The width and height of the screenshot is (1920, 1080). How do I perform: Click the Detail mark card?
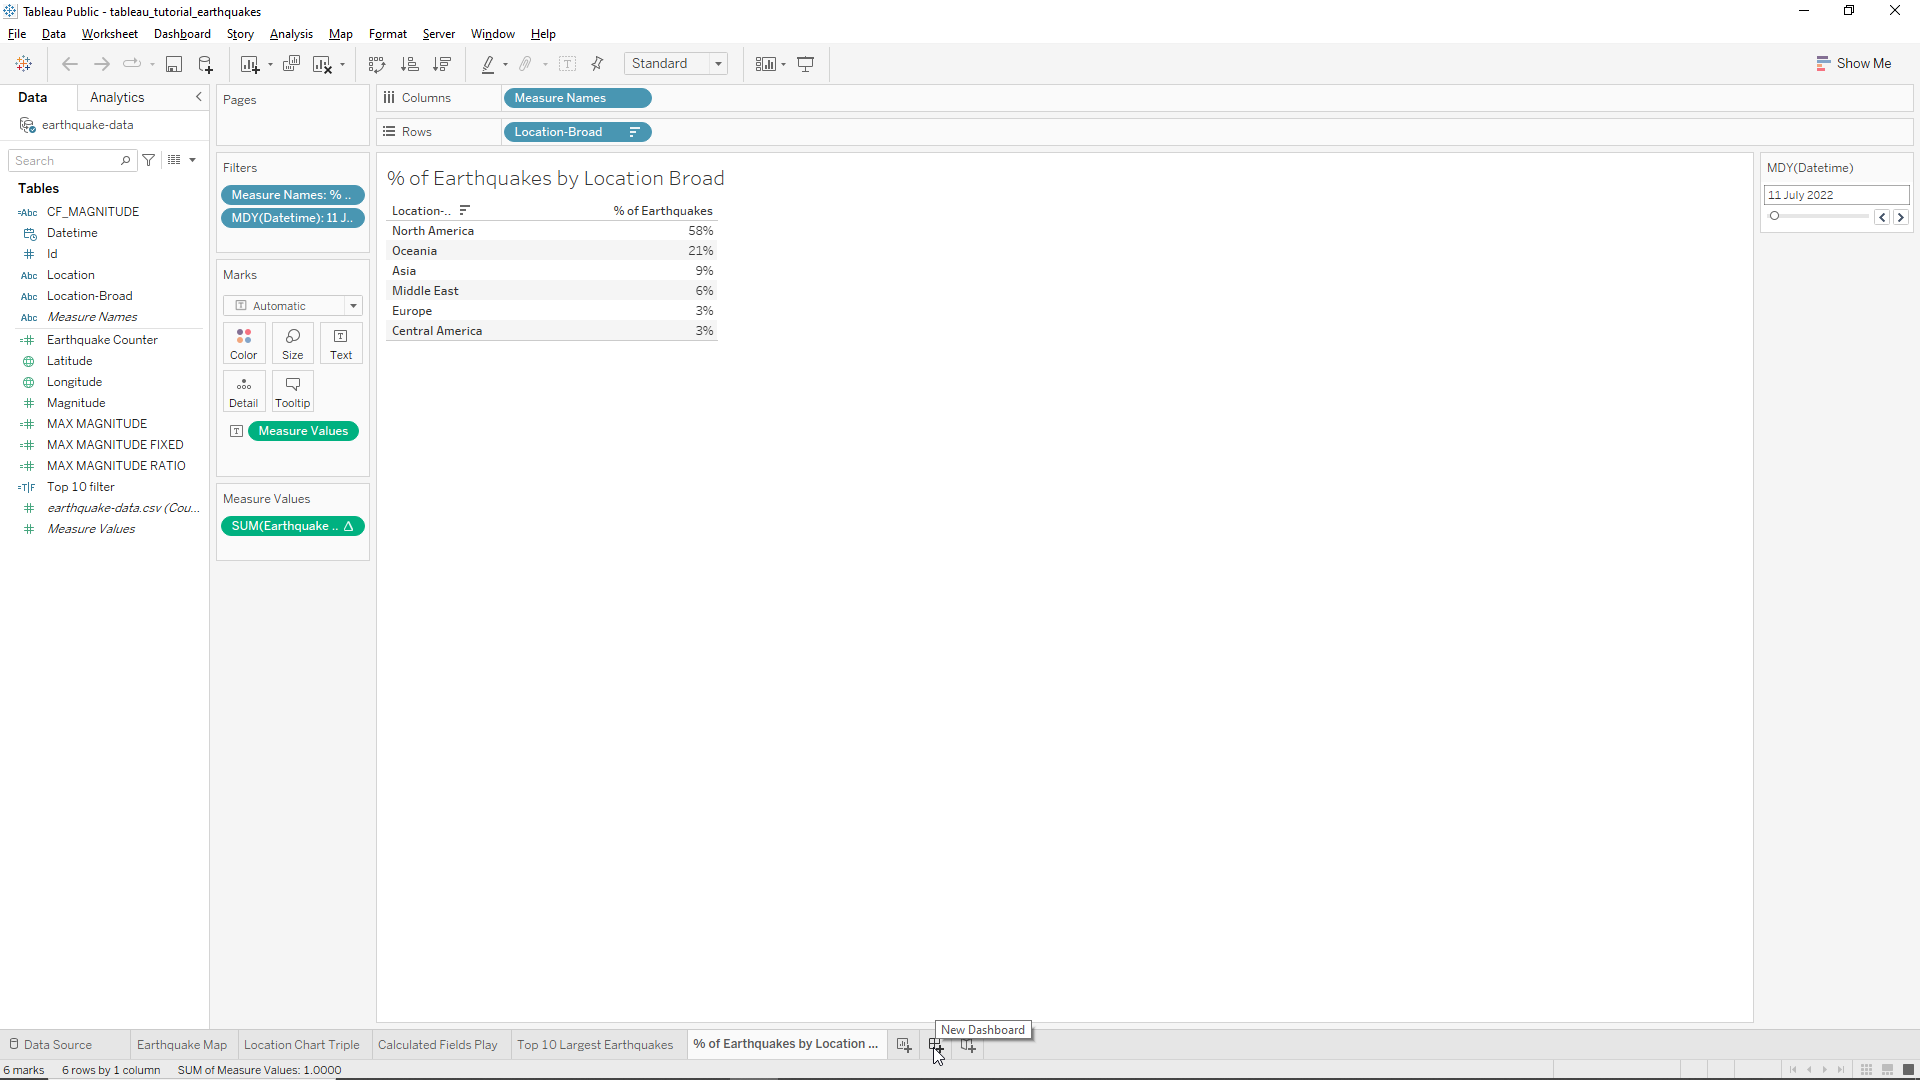244,391
